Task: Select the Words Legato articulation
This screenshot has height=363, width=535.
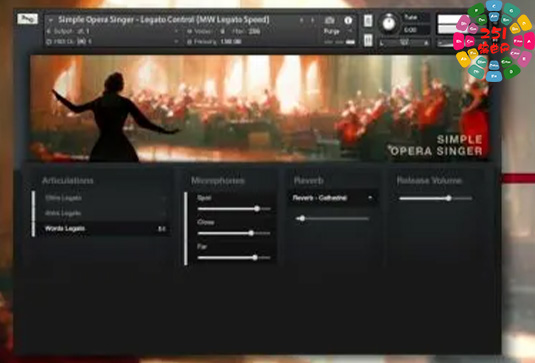Action: [x=102, y=229]
